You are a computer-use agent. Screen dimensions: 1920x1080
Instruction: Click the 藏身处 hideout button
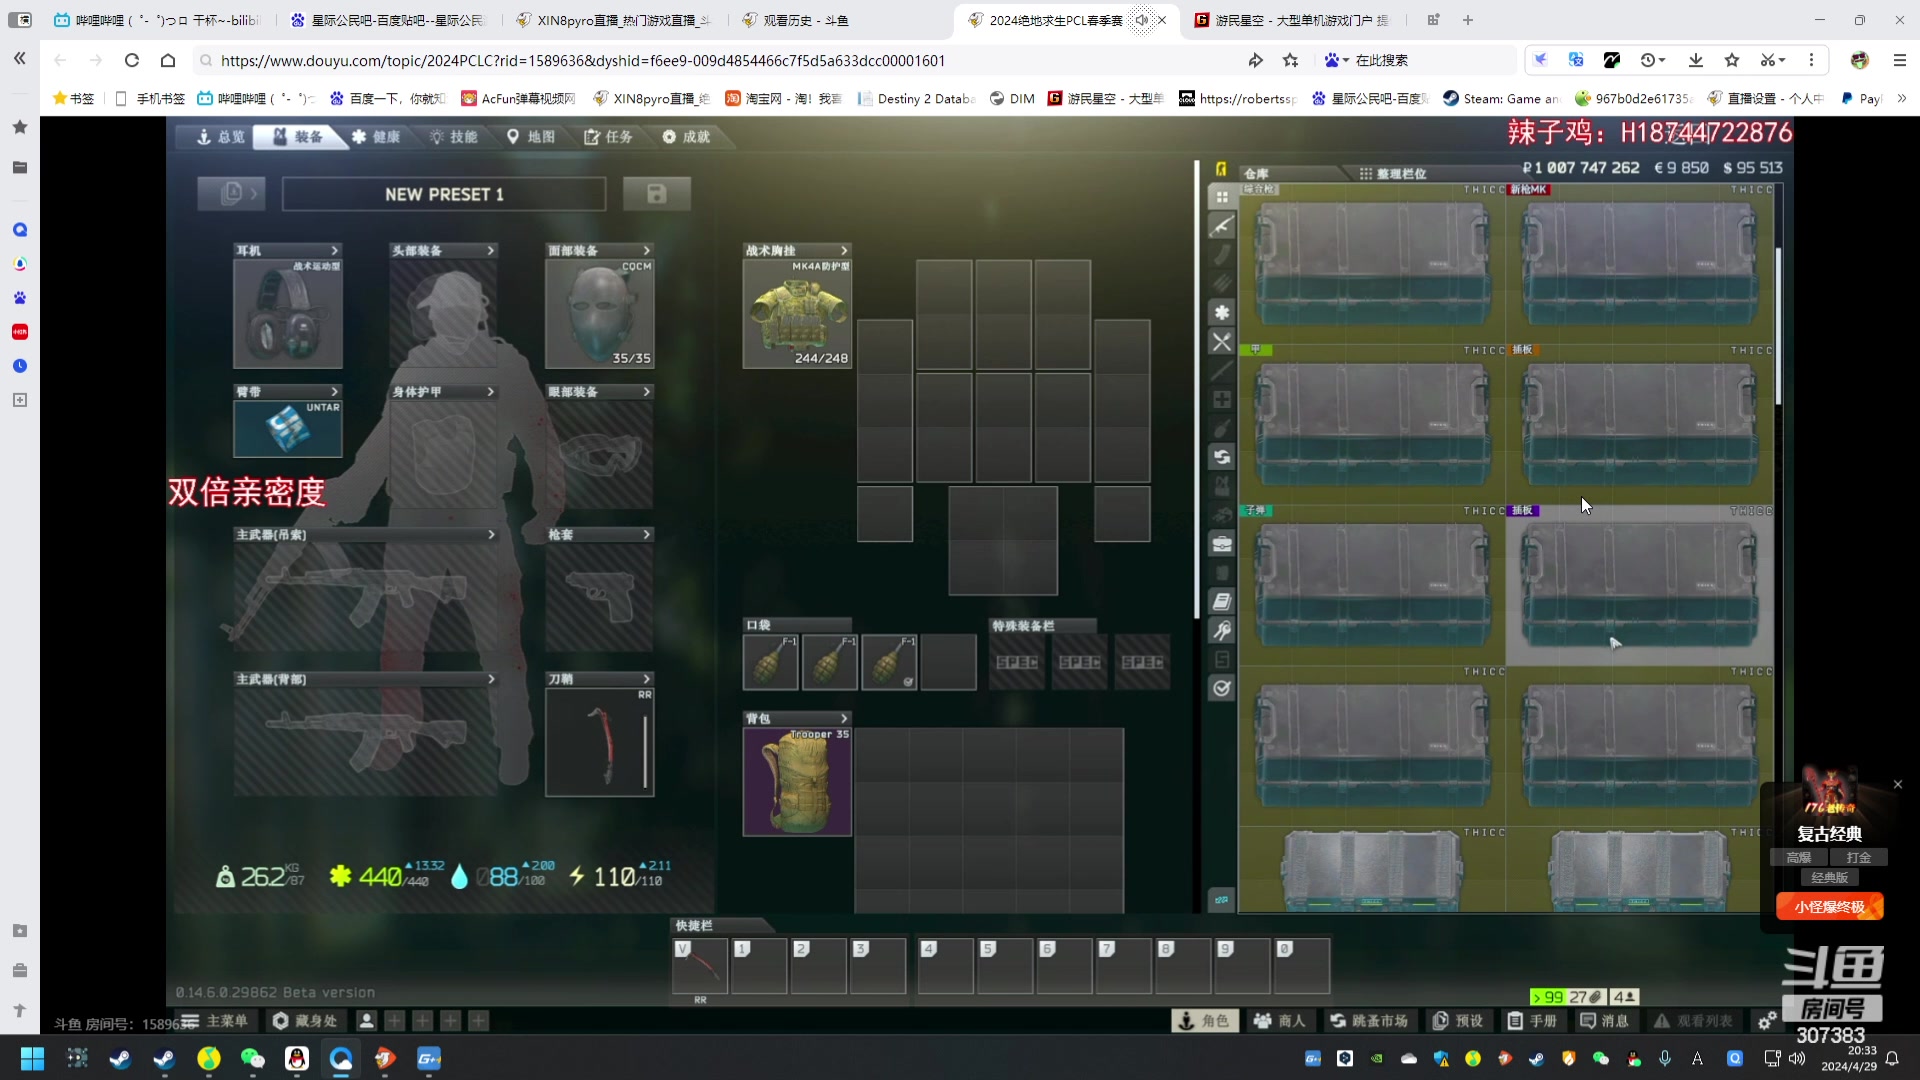(306, 1021)
